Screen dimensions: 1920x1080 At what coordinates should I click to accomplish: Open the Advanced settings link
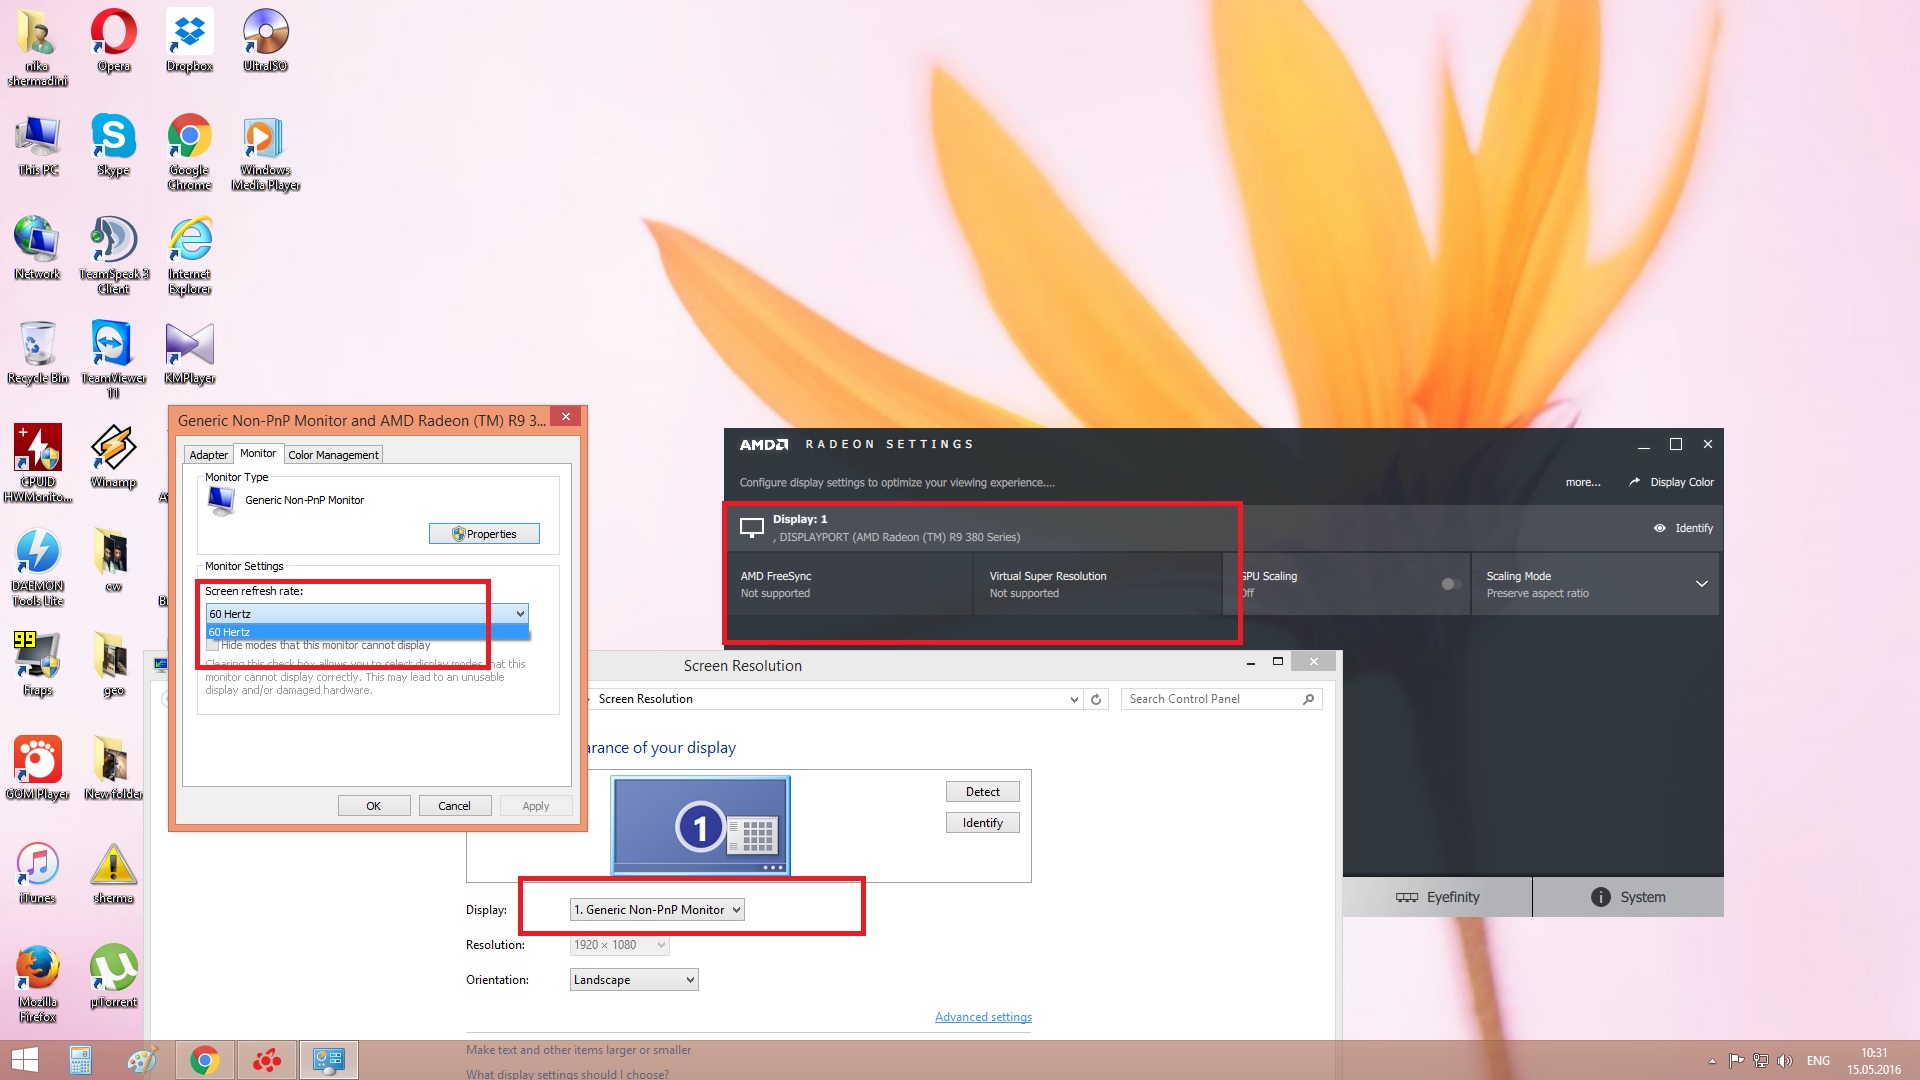tap(982, 1017)
